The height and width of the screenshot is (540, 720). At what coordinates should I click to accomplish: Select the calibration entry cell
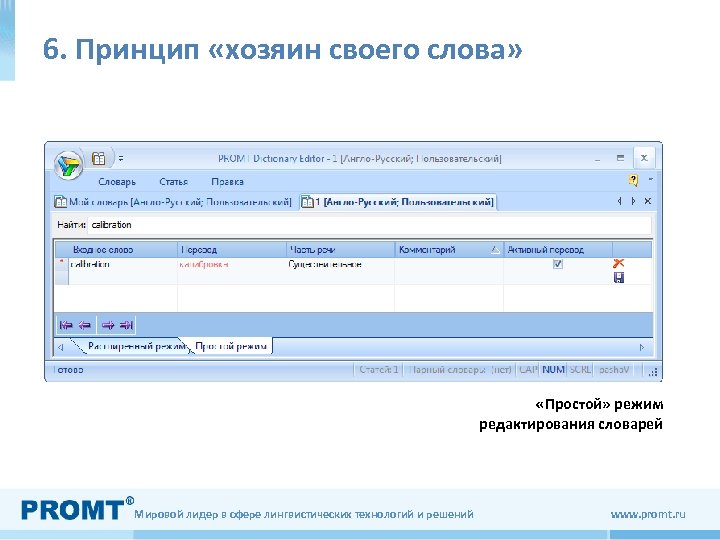[123, 264]
